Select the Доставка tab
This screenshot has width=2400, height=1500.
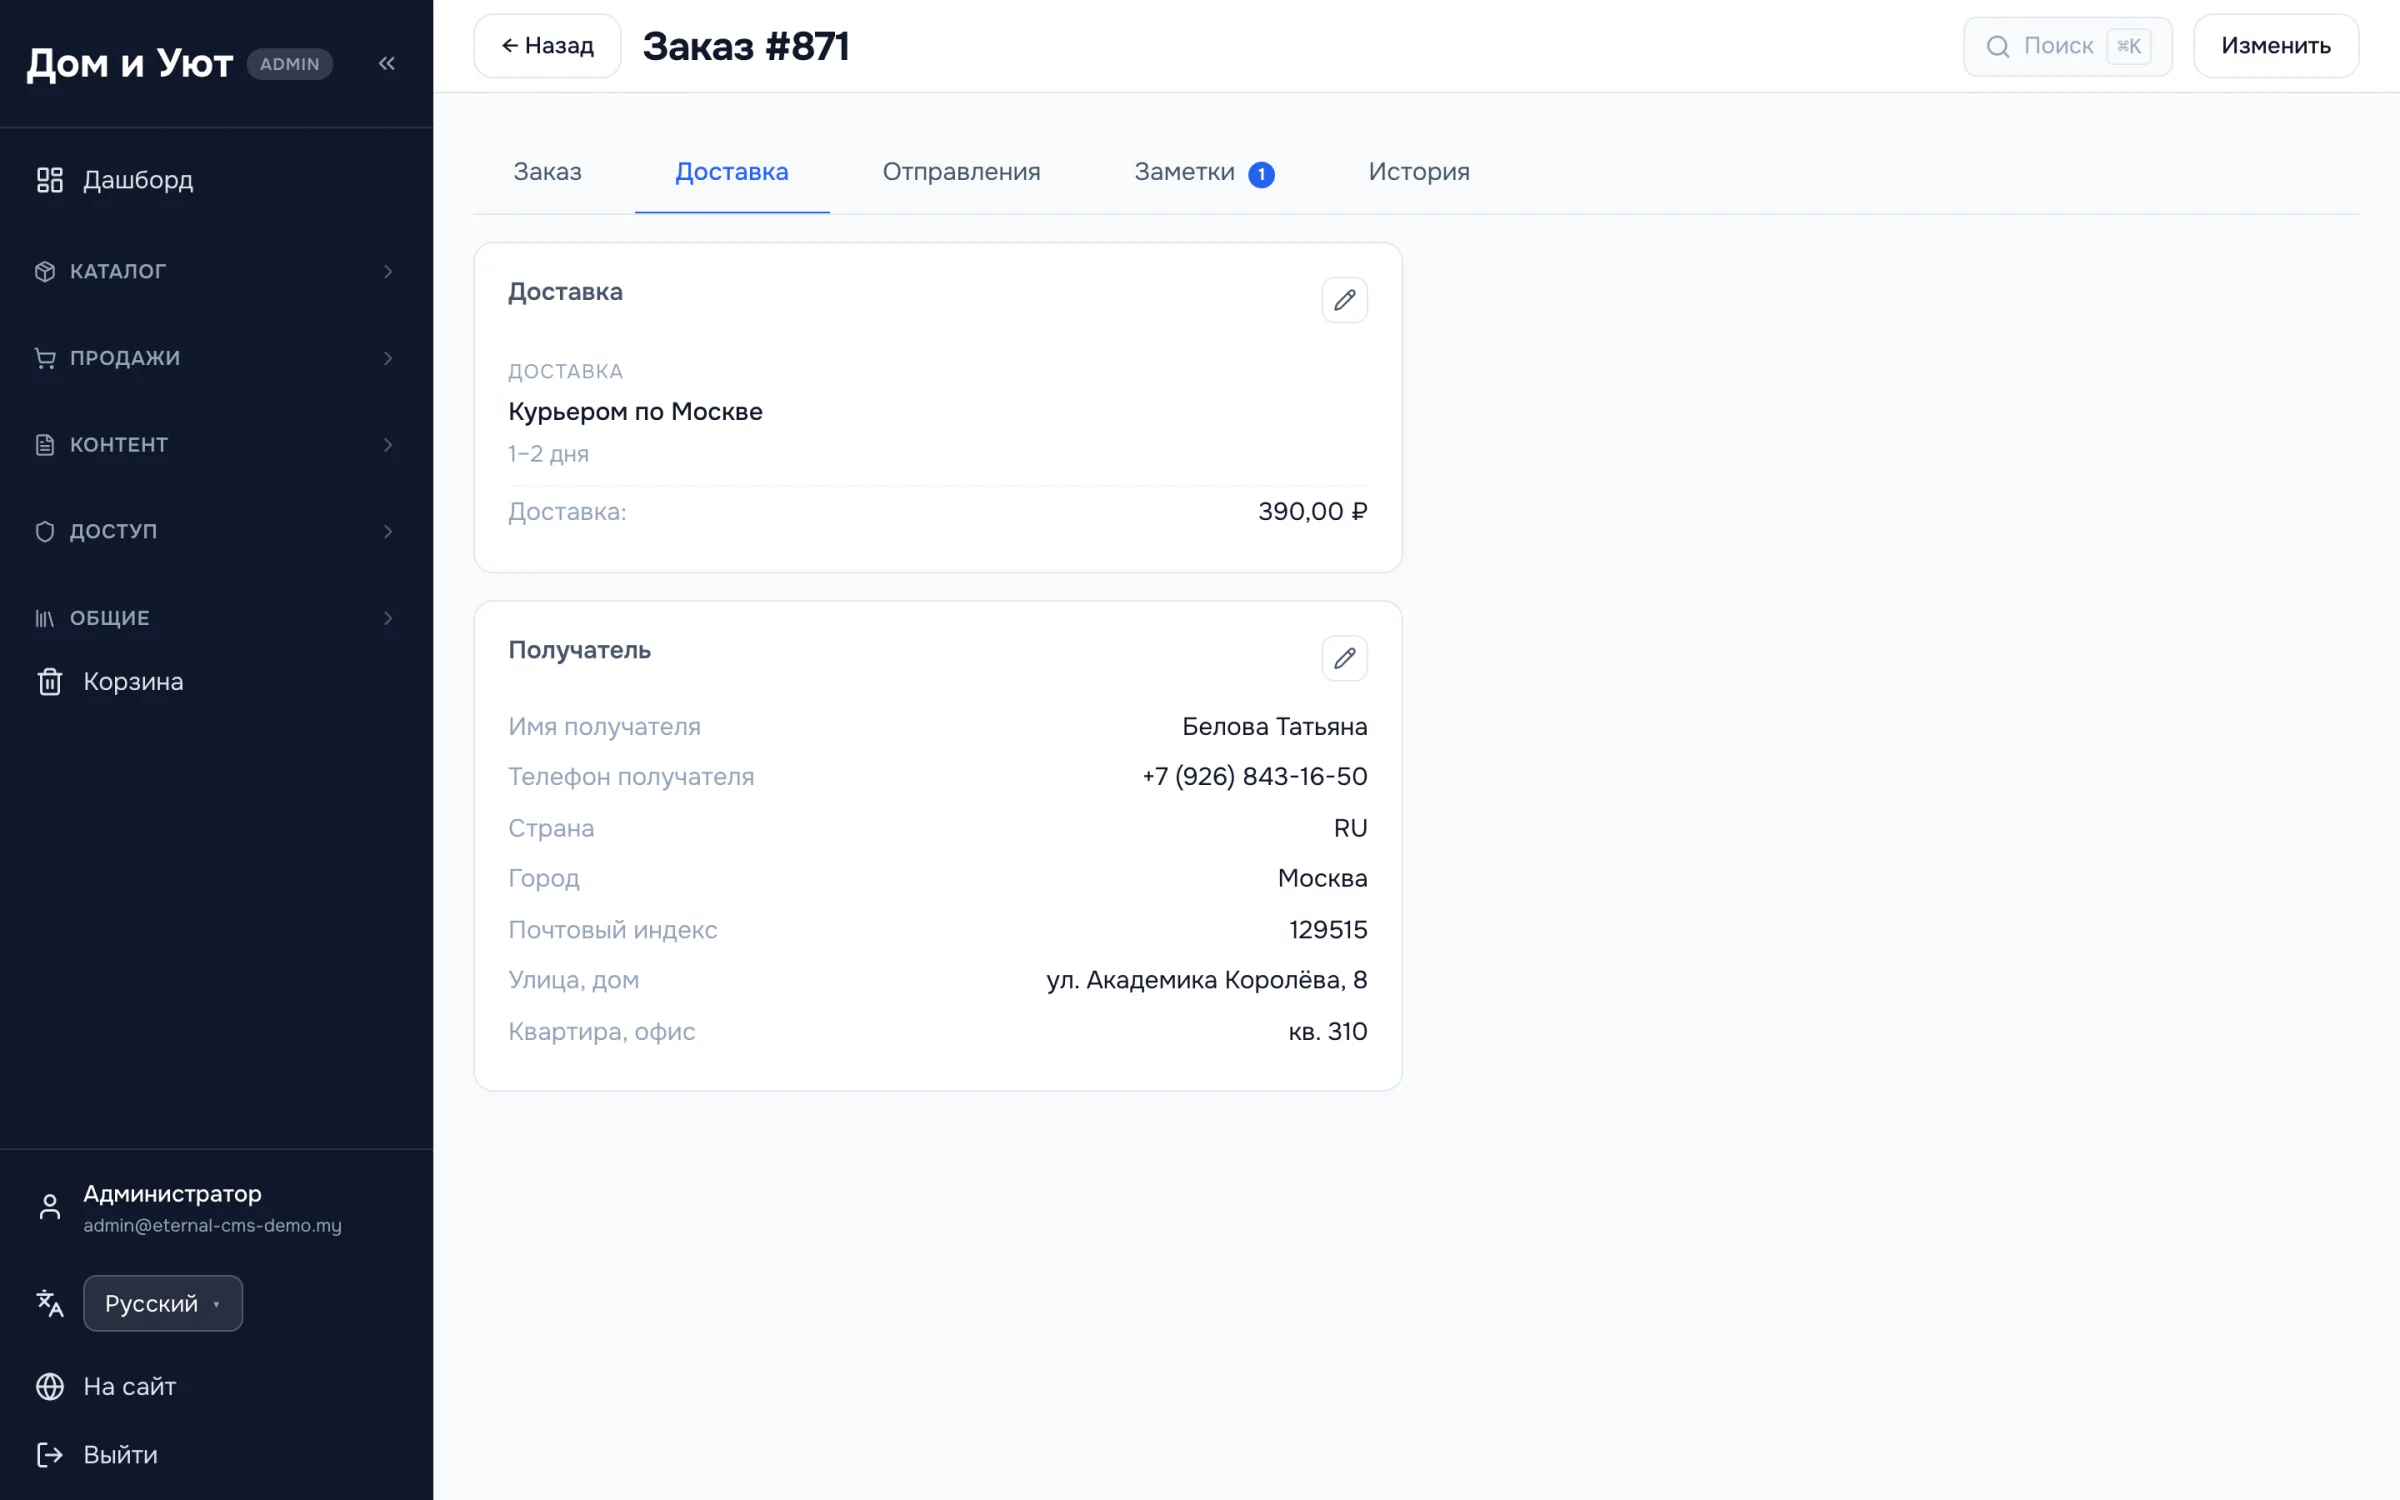[x=732, y=172]
